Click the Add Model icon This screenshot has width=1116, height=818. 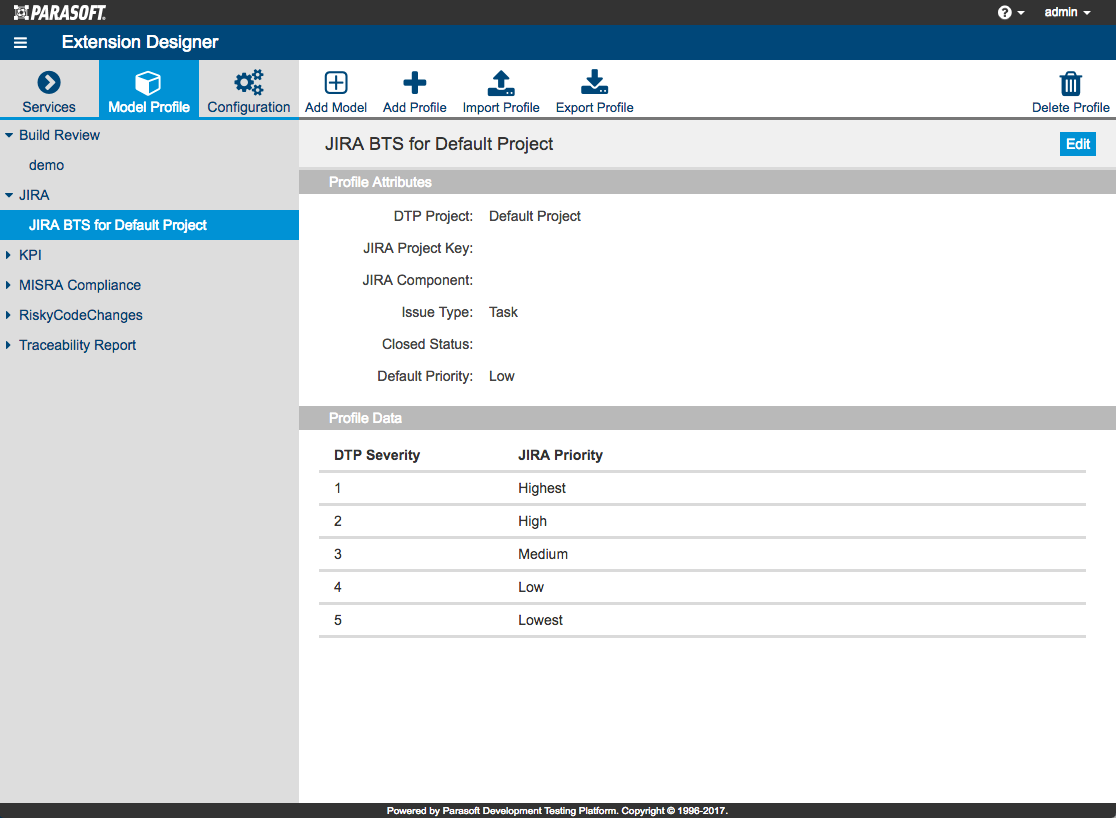click(336, 83)
